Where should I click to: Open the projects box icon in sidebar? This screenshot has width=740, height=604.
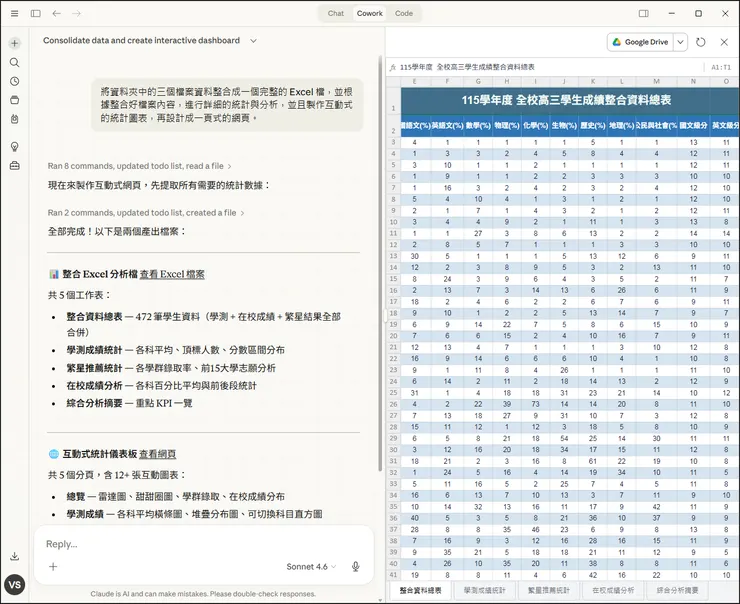coord(15,100)
